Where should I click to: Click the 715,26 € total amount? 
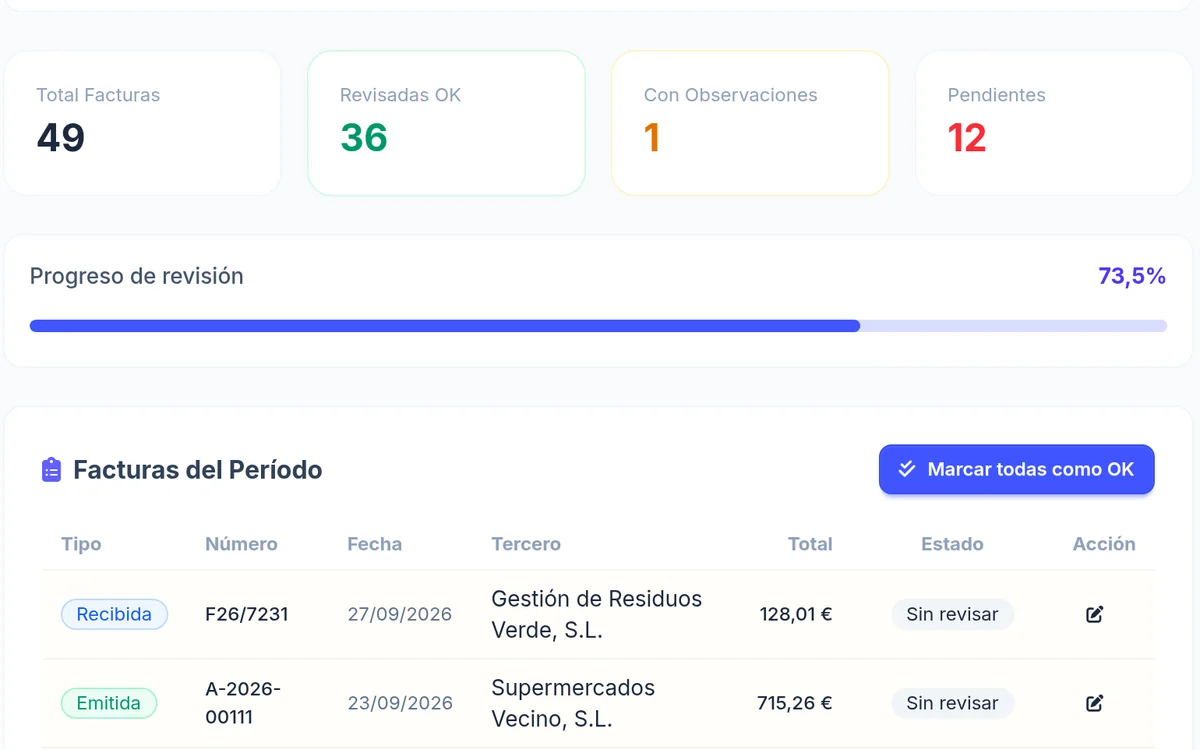click(x=795, y=703)
